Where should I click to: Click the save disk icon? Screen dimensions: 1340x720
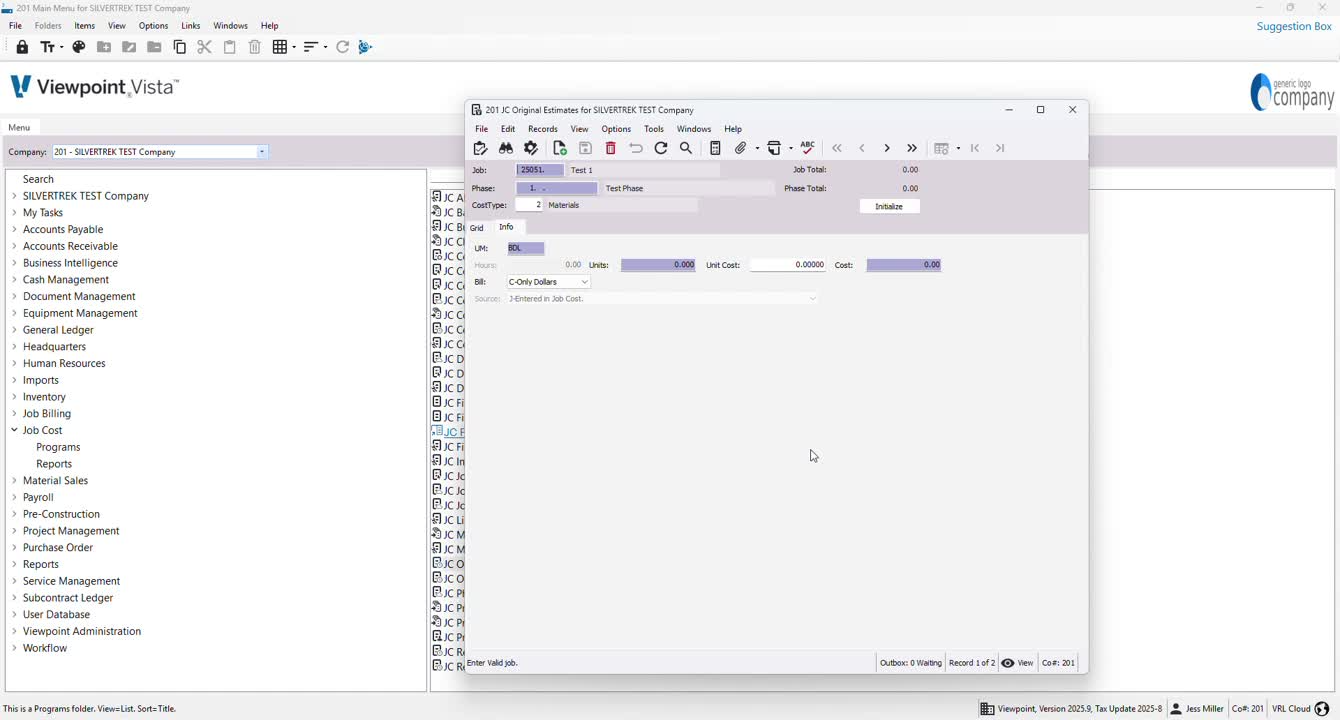point(585,148)
